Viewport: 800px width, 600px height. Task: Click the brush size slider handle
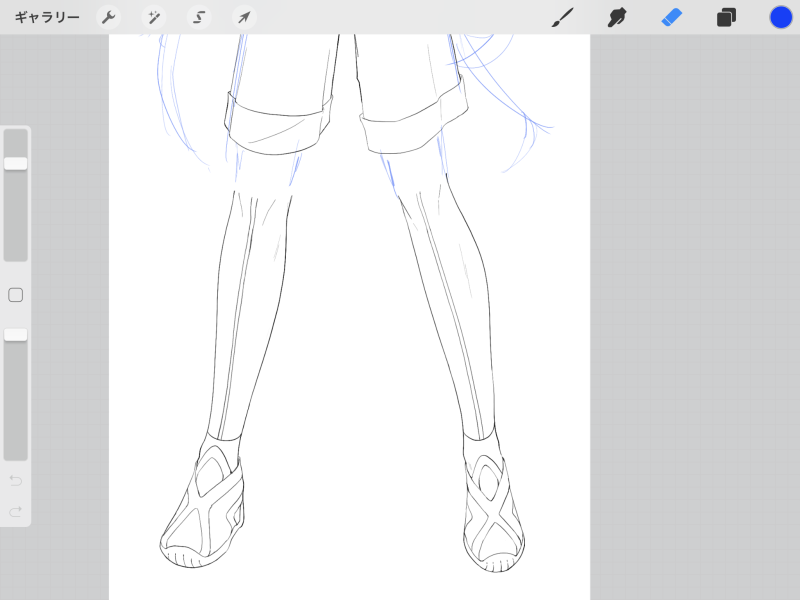16,163
